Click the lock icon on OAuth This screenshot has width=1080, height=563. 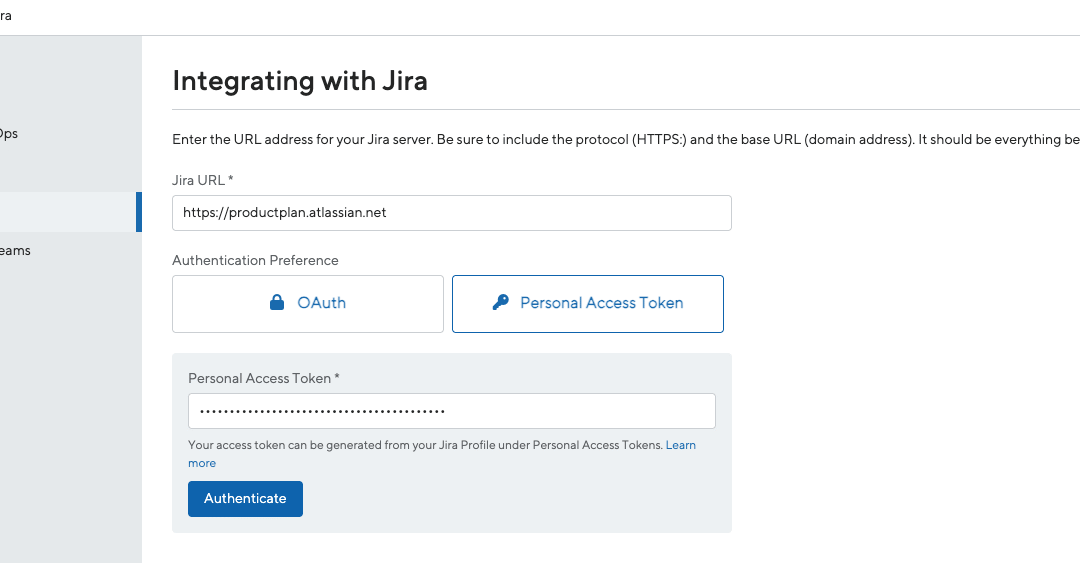coord(277,303)
